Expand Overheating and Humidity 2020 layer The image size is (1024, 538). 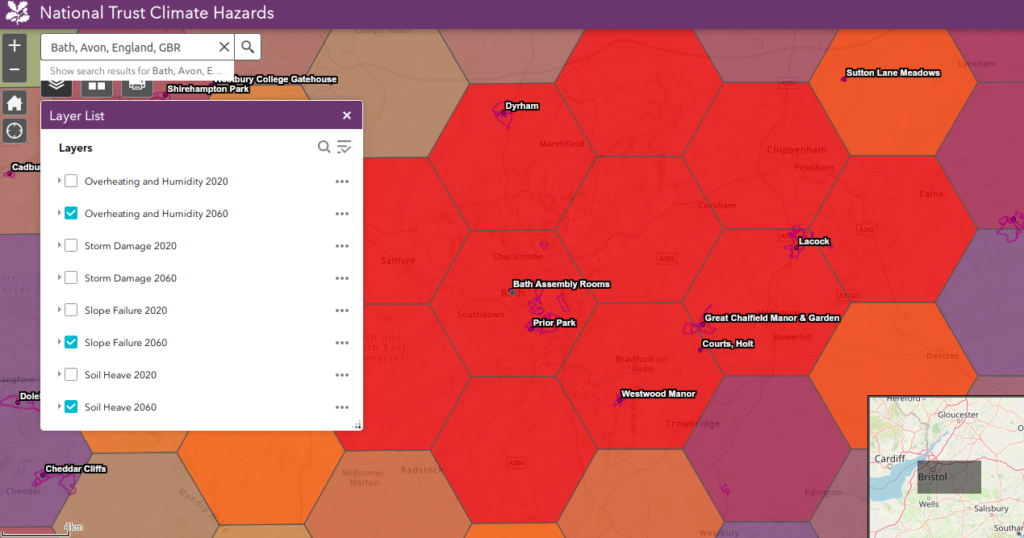tap(59, 180)
